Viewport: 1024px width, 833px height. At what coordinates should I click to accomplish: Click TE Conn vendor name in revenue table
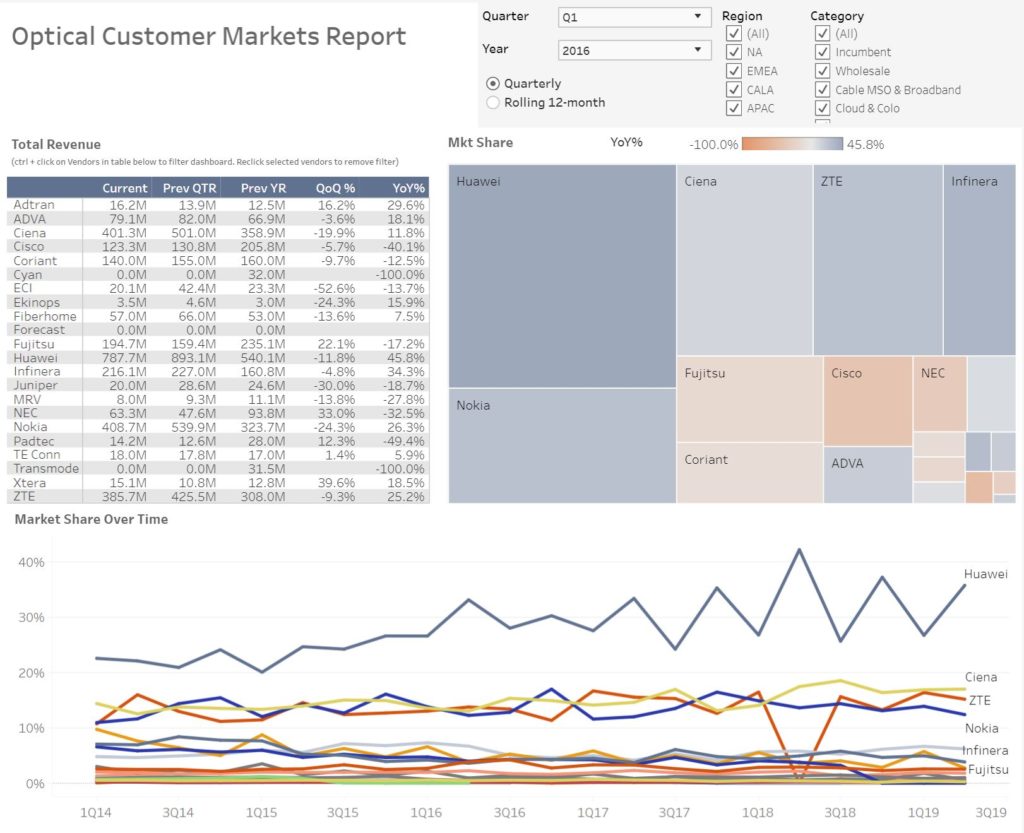(x=37, y=455)
